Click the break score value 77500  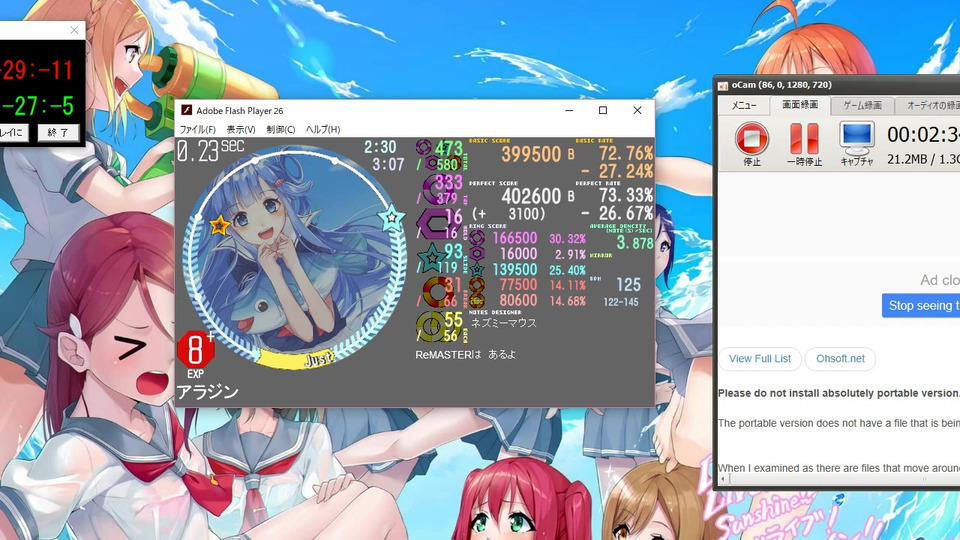point(518,285)
